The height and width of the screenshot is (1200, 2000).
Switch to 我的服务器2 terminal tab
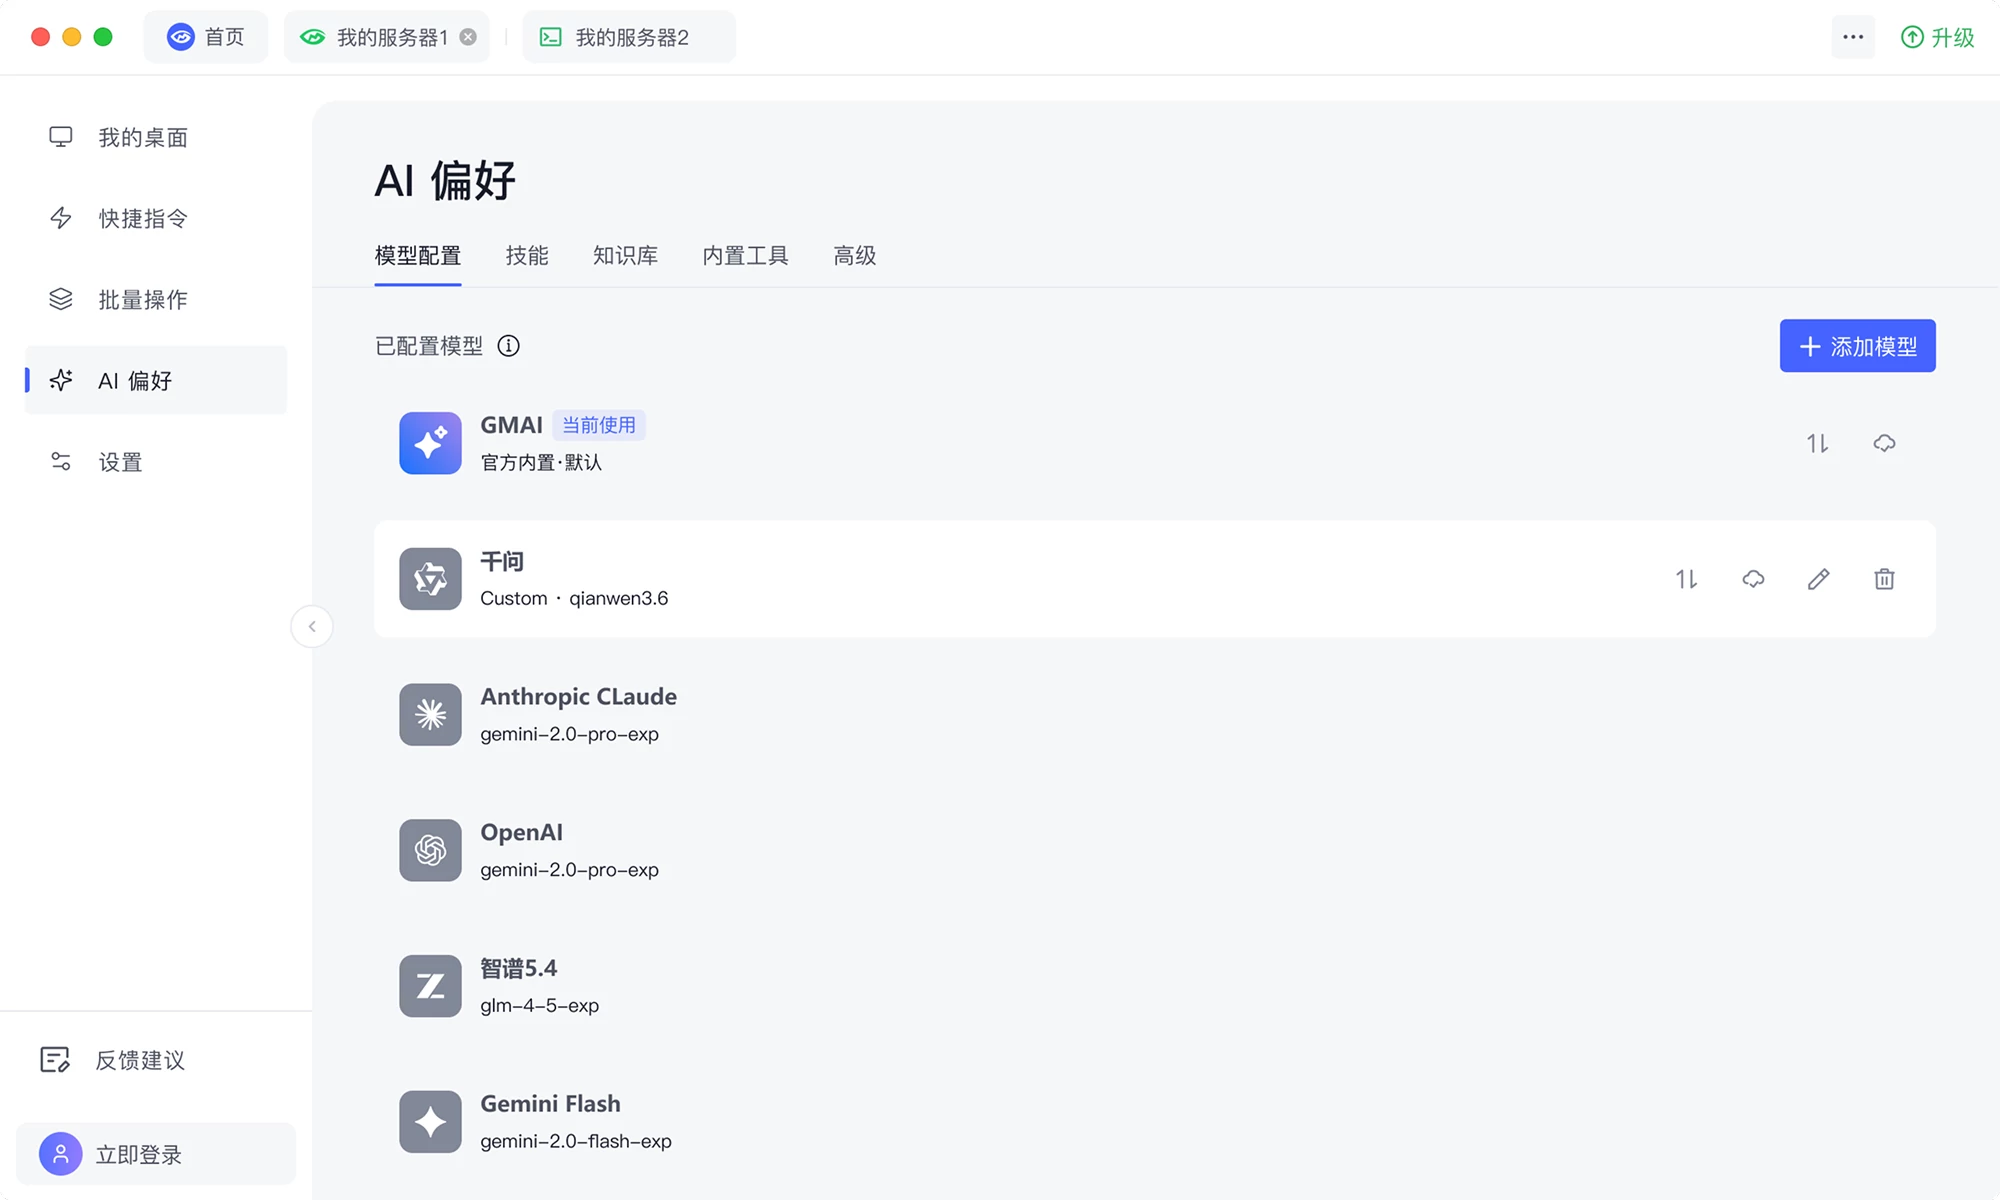click(629, 37)
